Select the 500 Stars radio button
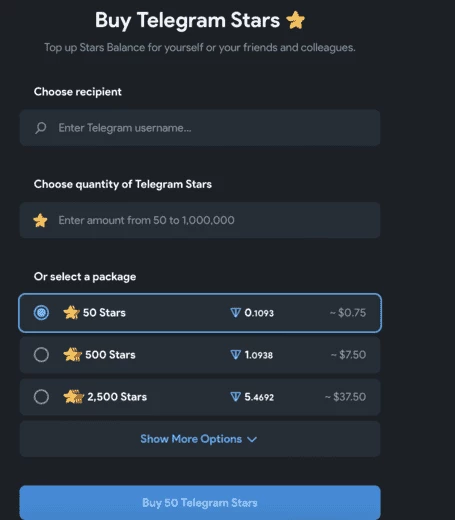The height and width of the screenshot is (520, 455). click(41, 355)
